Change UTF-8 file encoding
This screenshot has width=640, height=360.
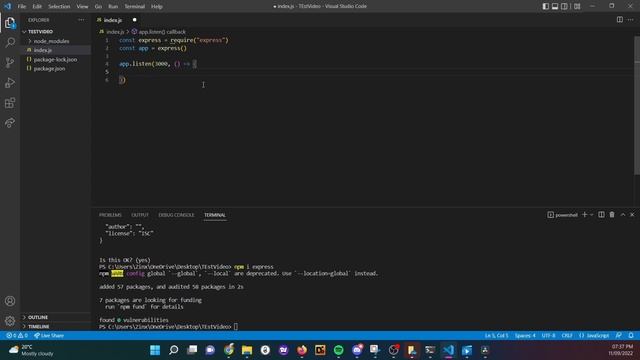tap(548, 336)
